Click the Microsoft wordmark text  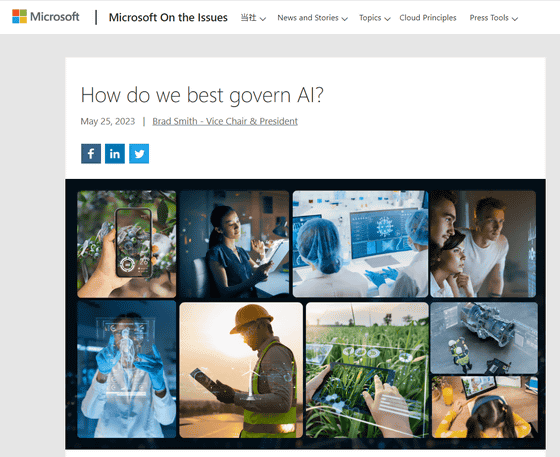[55, 16]
